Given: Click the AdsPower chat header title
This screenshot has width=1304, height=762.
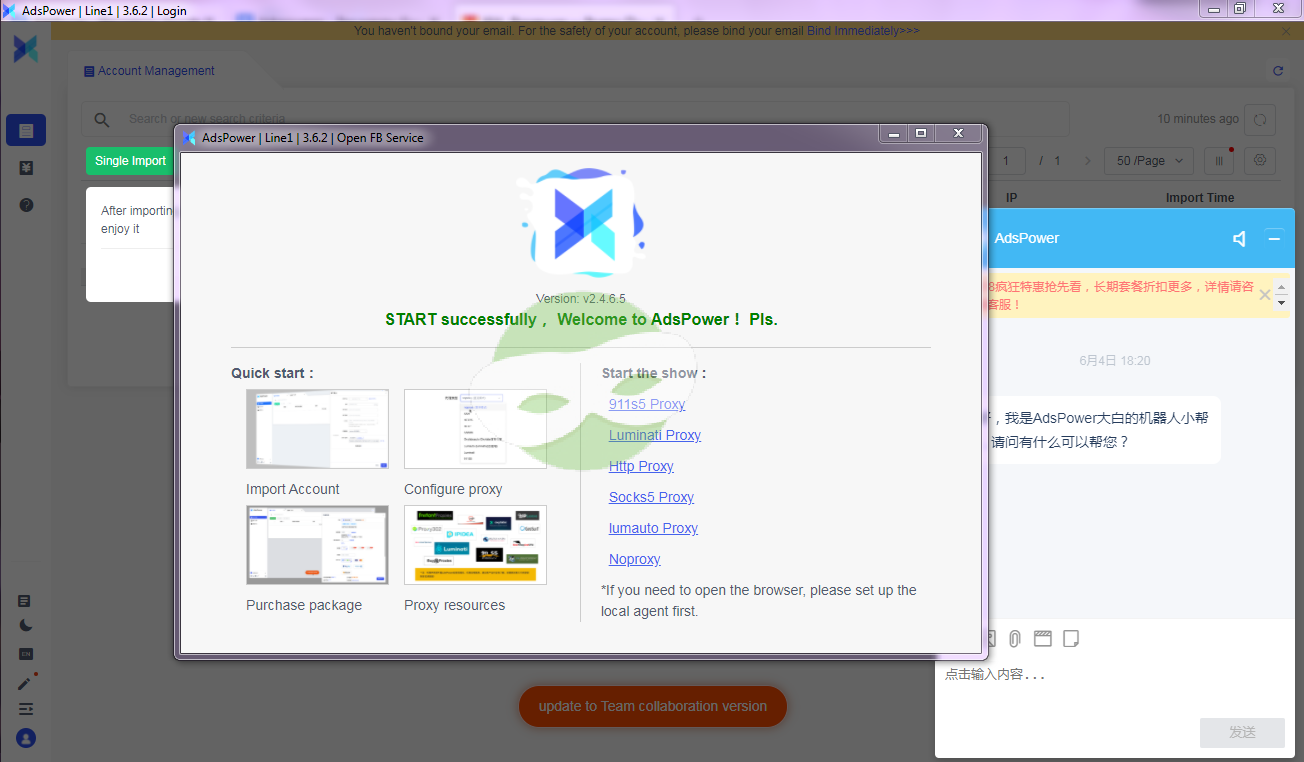Looking at the screenshot, I should coord(1027,238).
